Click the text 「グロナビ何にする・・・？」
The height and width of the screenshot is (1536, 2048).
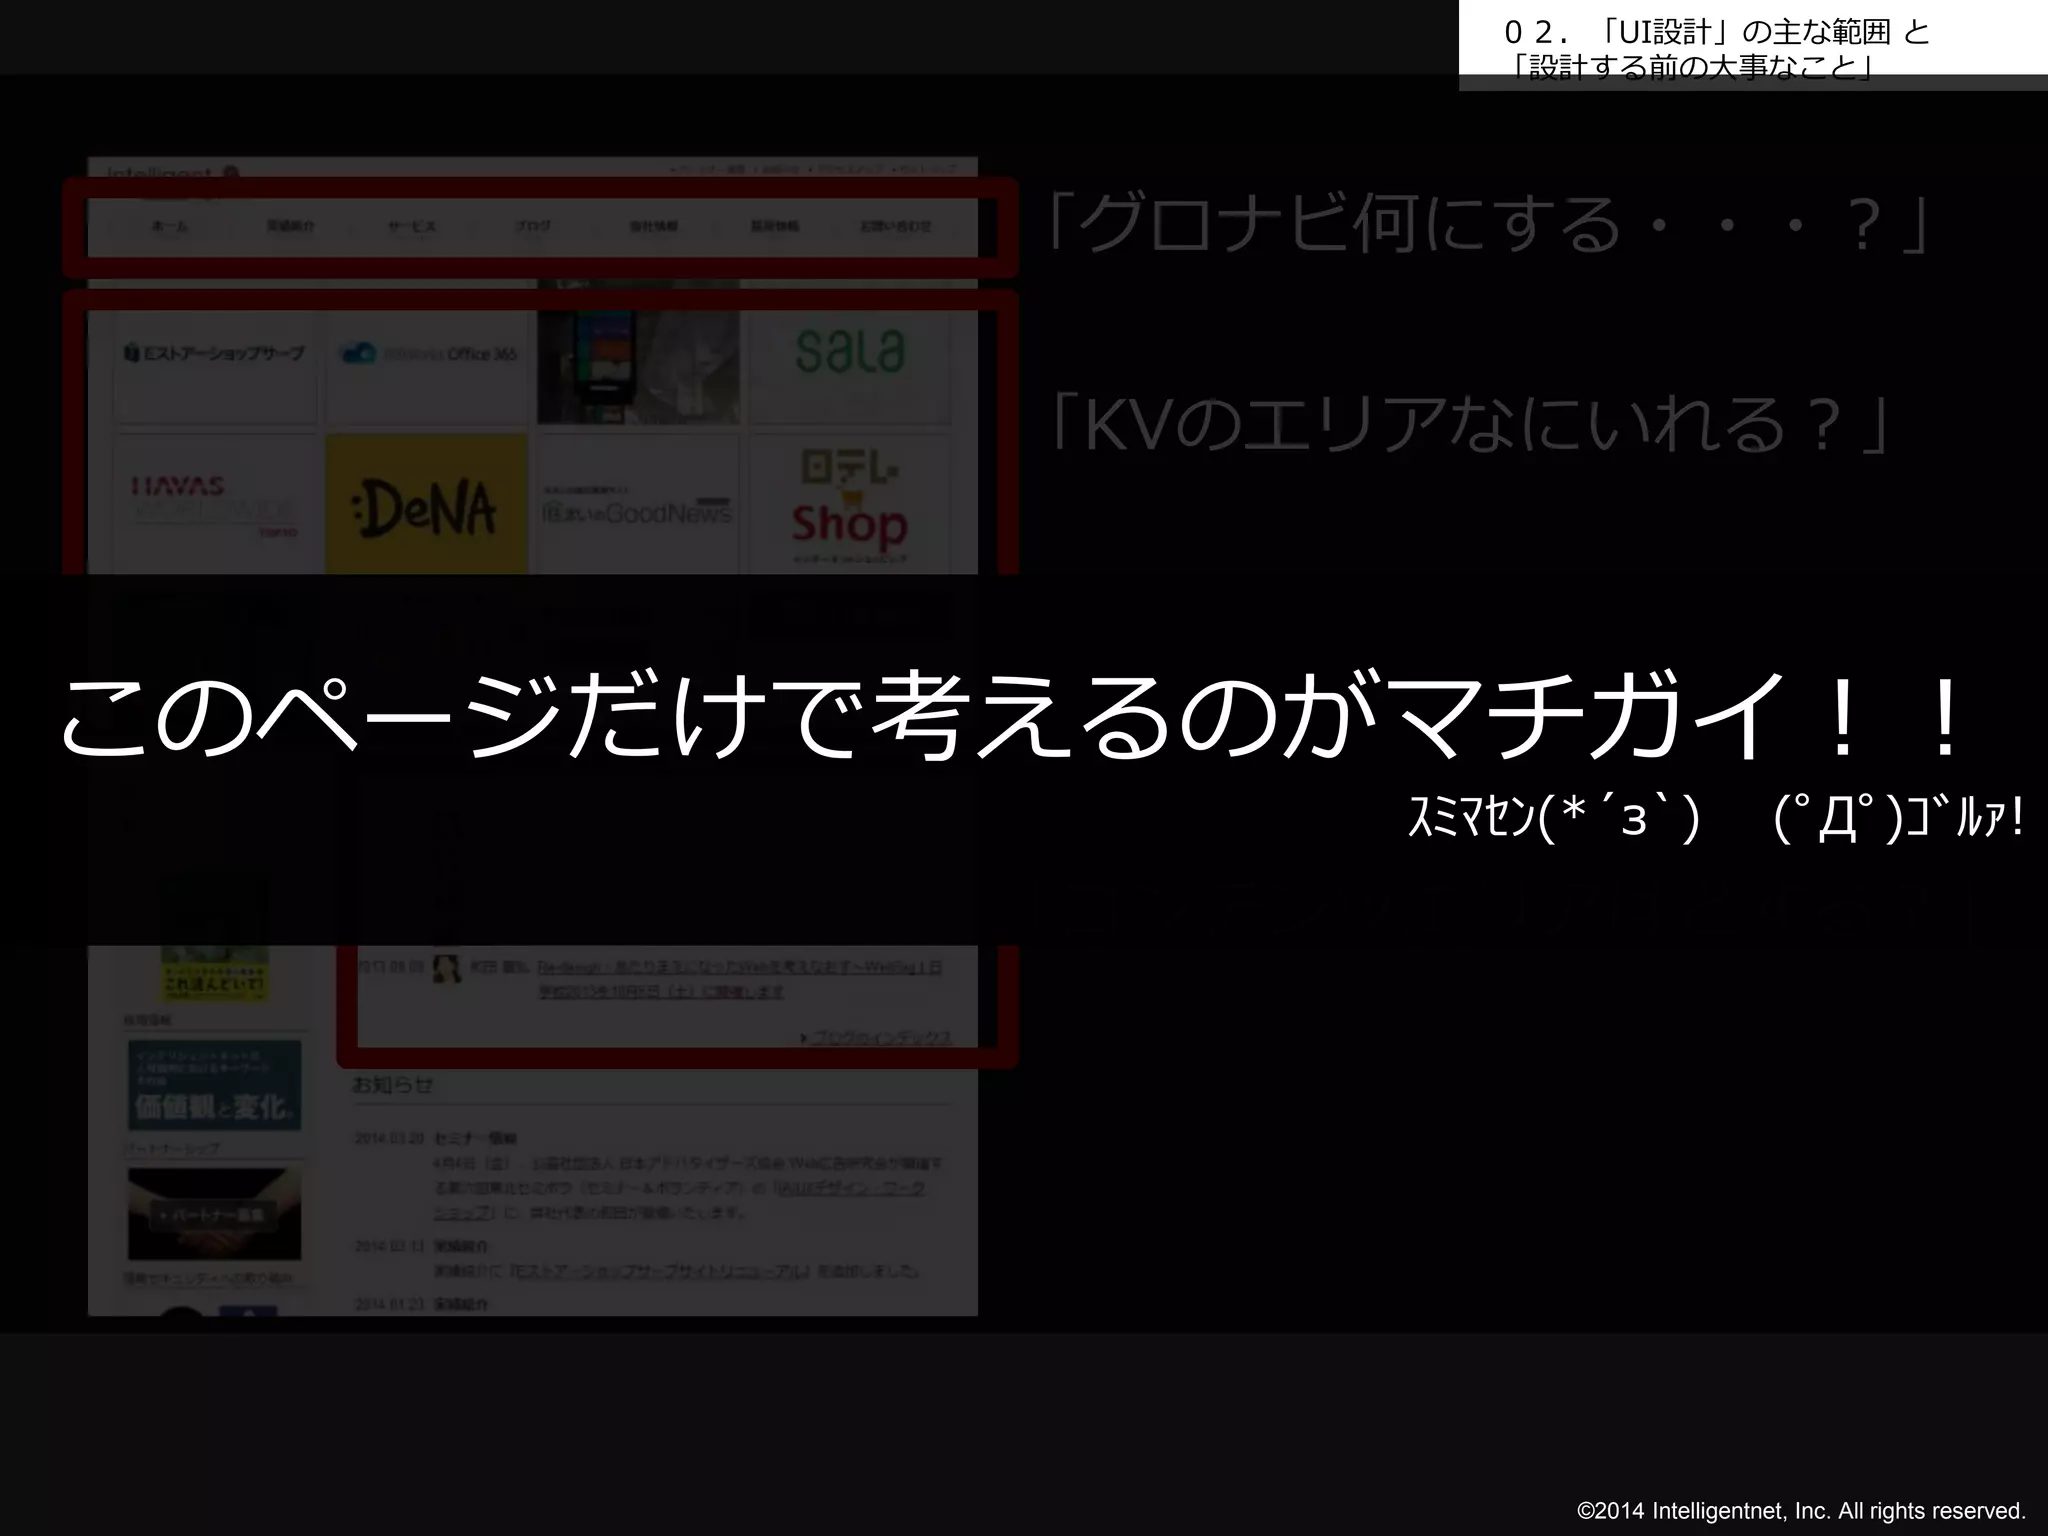click(x=1486, y=224)
